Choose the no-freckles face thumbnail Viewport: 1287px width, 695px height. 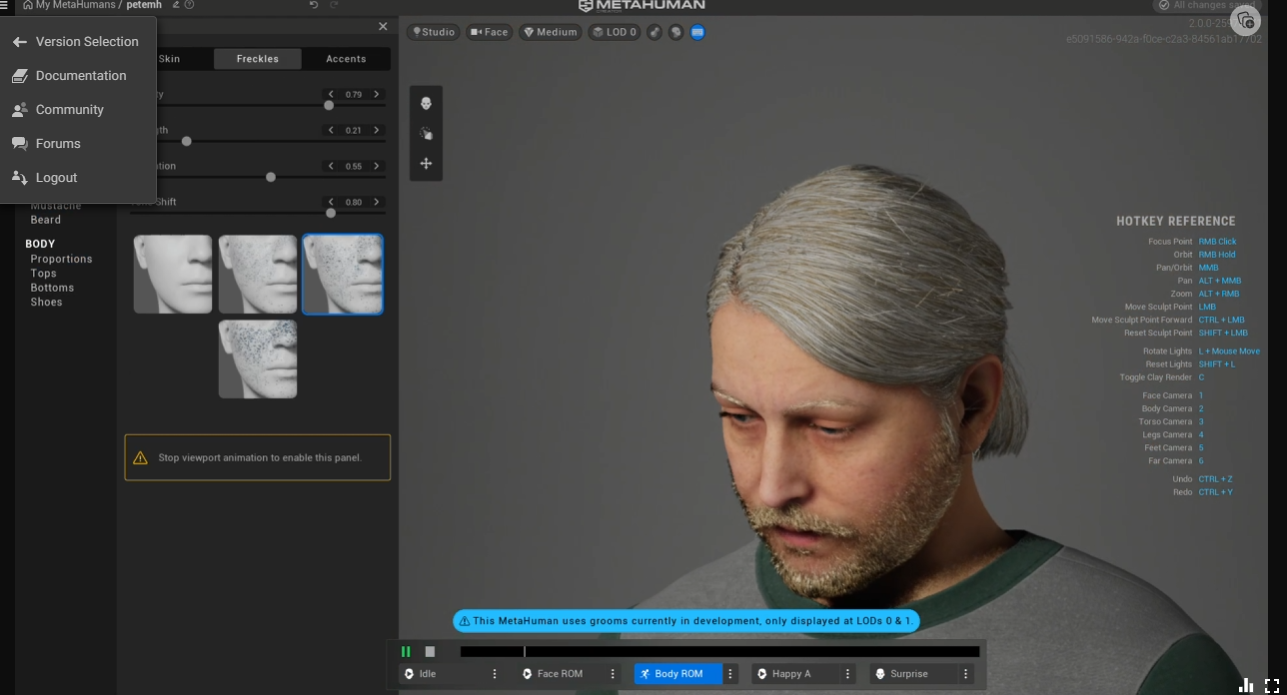coord(173,274)
